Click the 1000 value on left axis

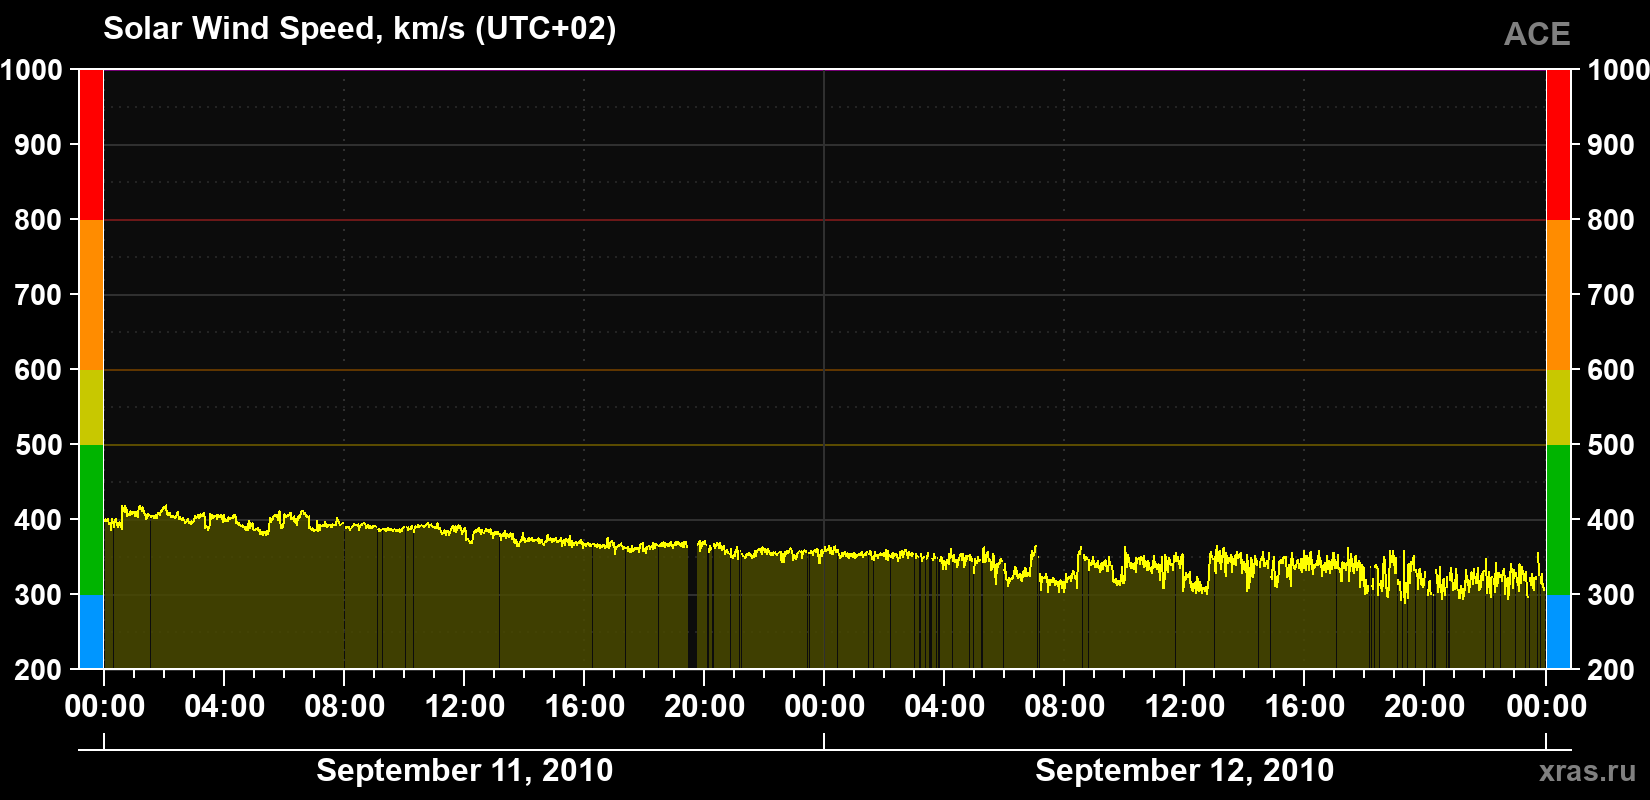(x=32, y=70)
